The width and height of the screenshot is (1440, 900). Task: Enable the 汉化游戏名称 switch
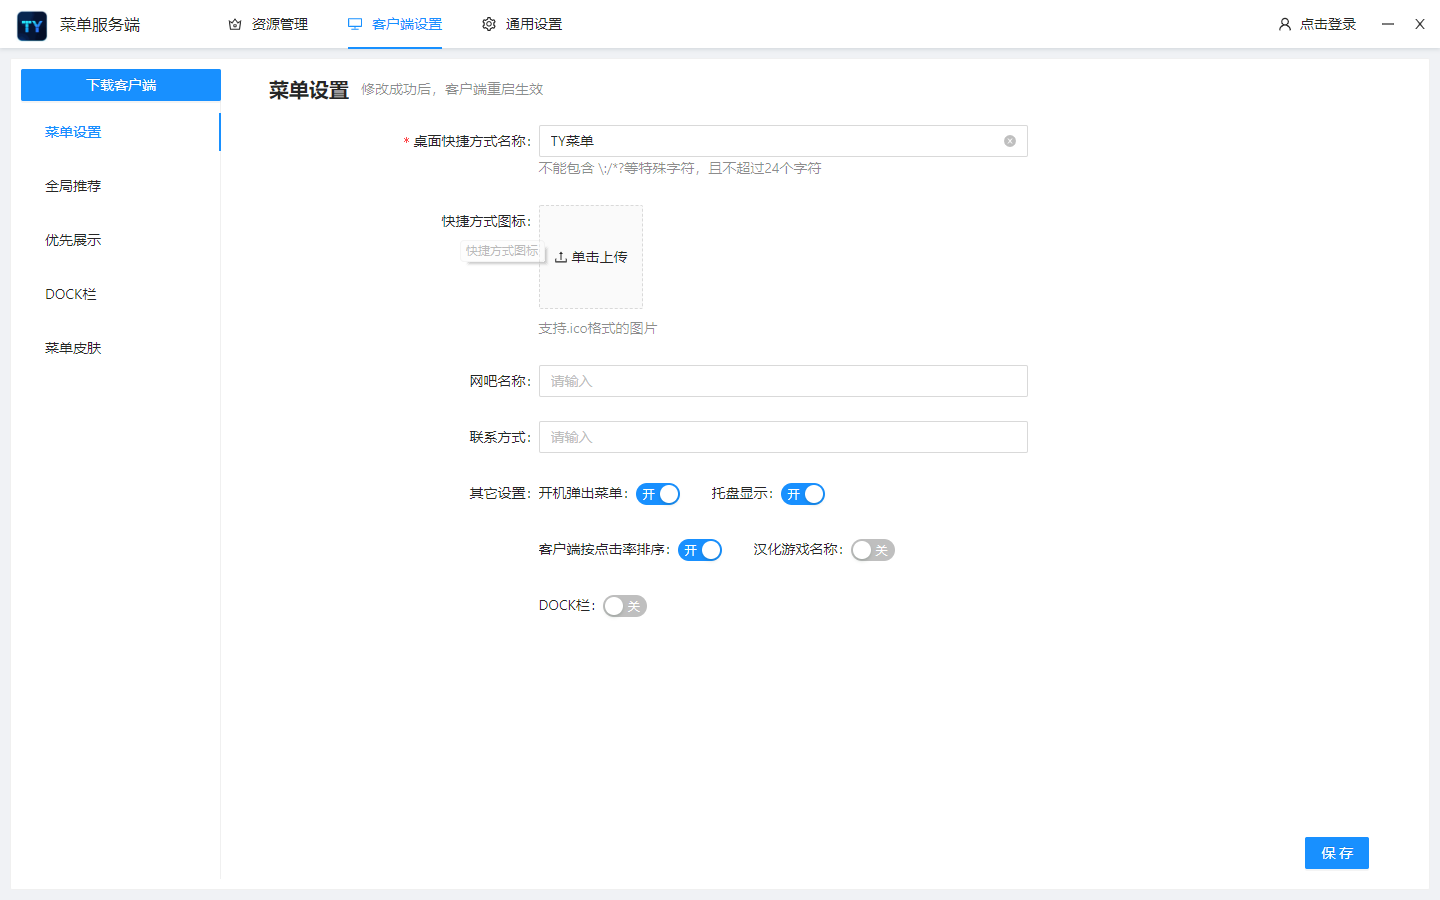click(873, 550)
